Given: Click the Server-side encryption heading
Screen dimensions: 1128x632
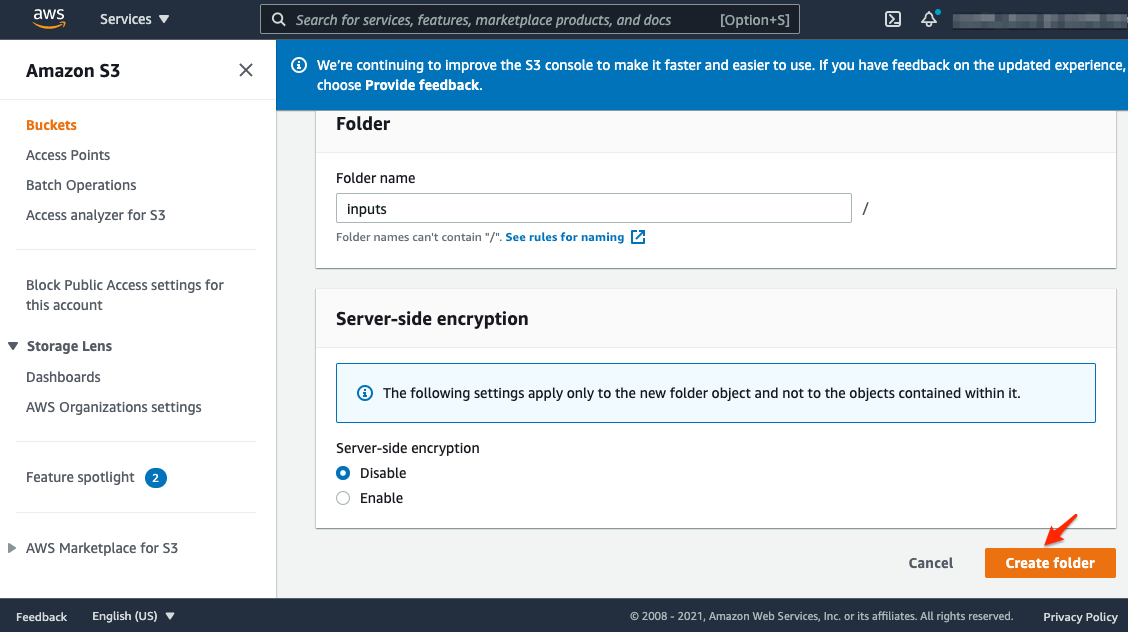Looking at the screenshot, I should tap(432, 319).
